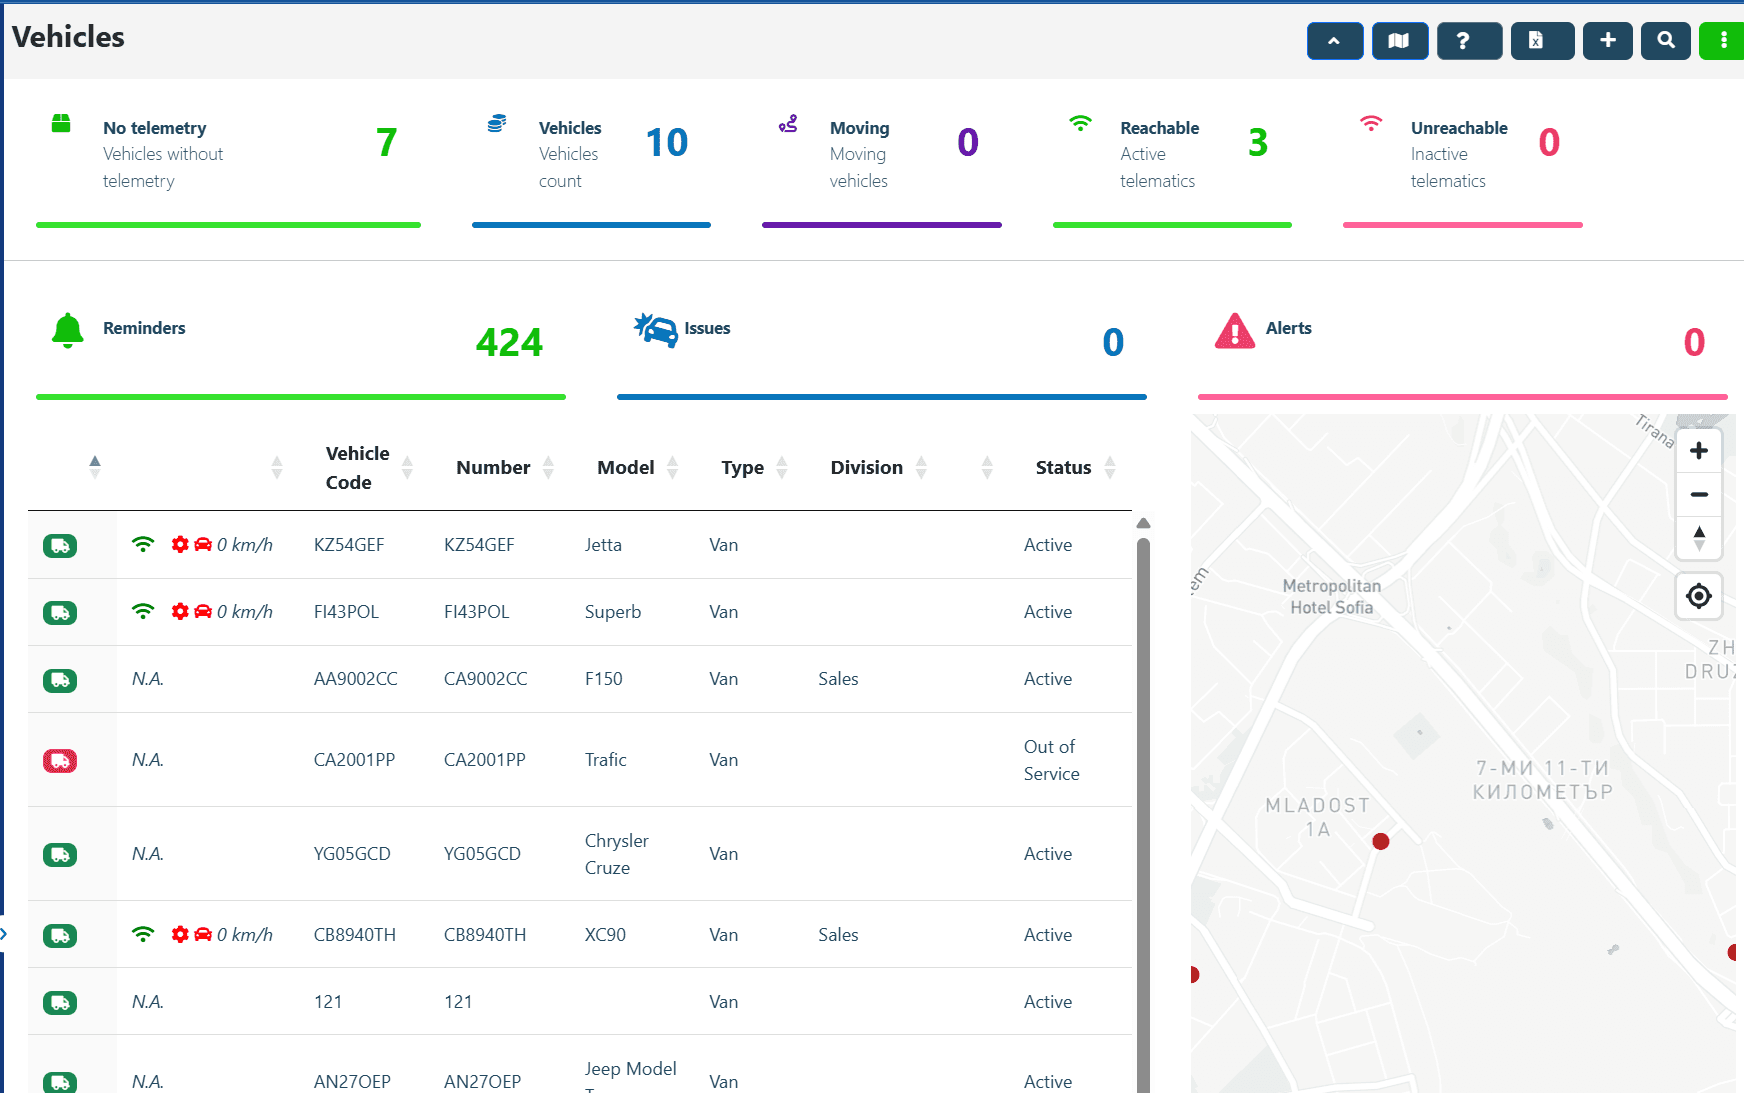Open the search icon

click(1665, 41)
